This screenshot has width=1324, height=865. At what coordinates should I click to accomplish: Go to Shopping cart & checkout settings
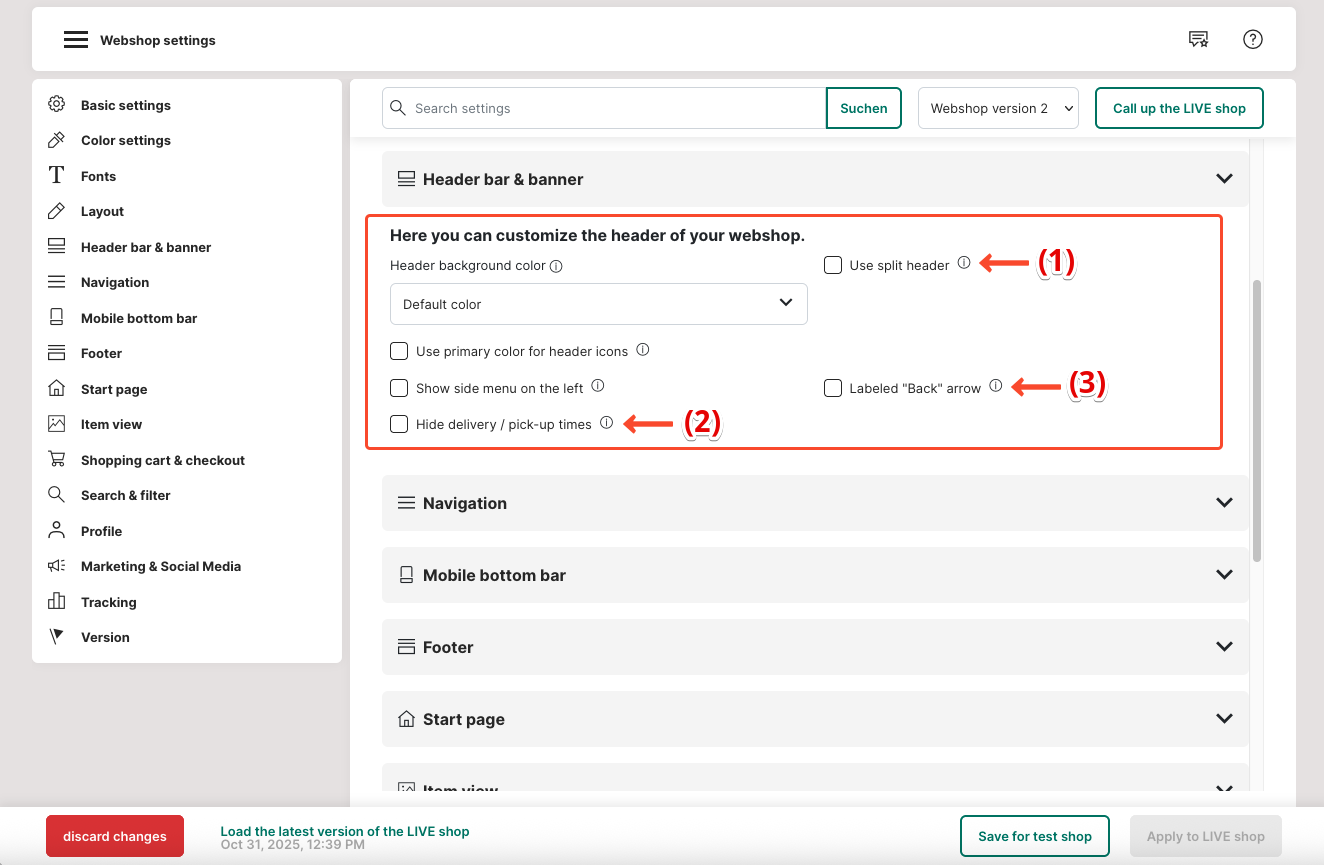pos(162,460)
